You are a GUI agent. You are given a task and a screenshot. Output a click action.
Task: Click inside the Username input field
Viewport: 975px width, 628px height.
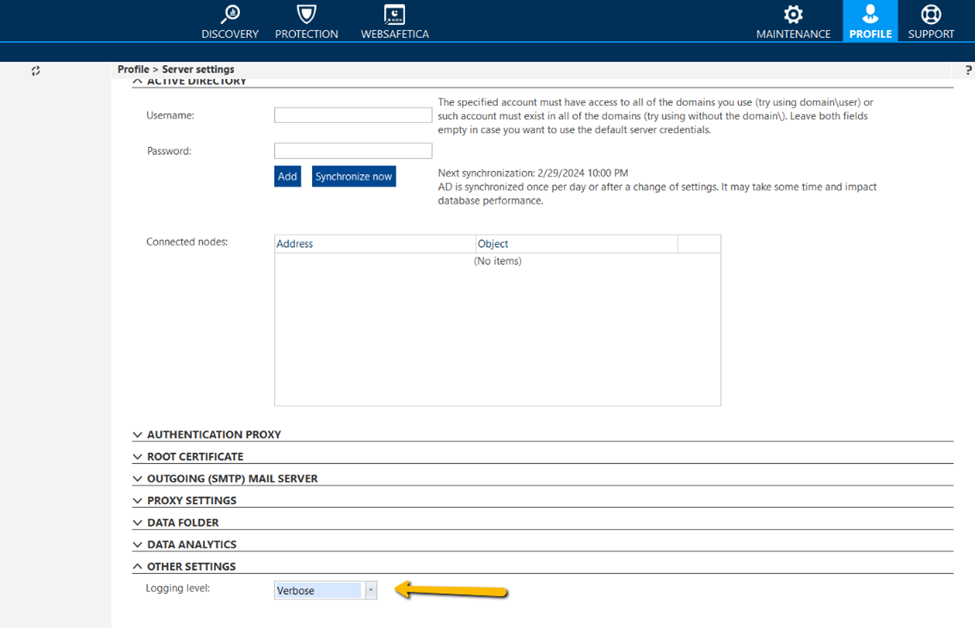(351, 114)
